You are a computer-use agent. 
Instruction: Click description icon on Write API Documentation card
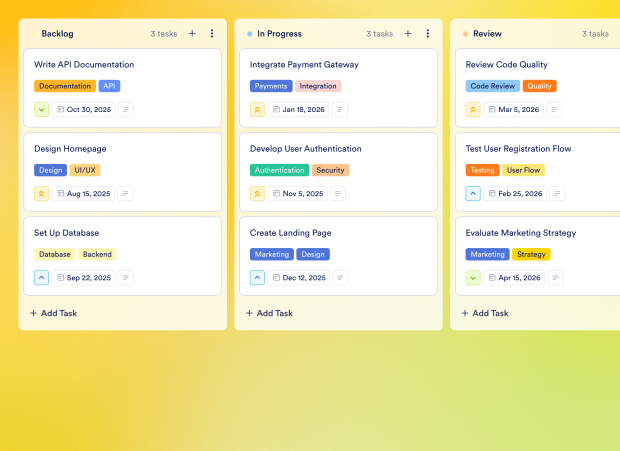(126, 110)
